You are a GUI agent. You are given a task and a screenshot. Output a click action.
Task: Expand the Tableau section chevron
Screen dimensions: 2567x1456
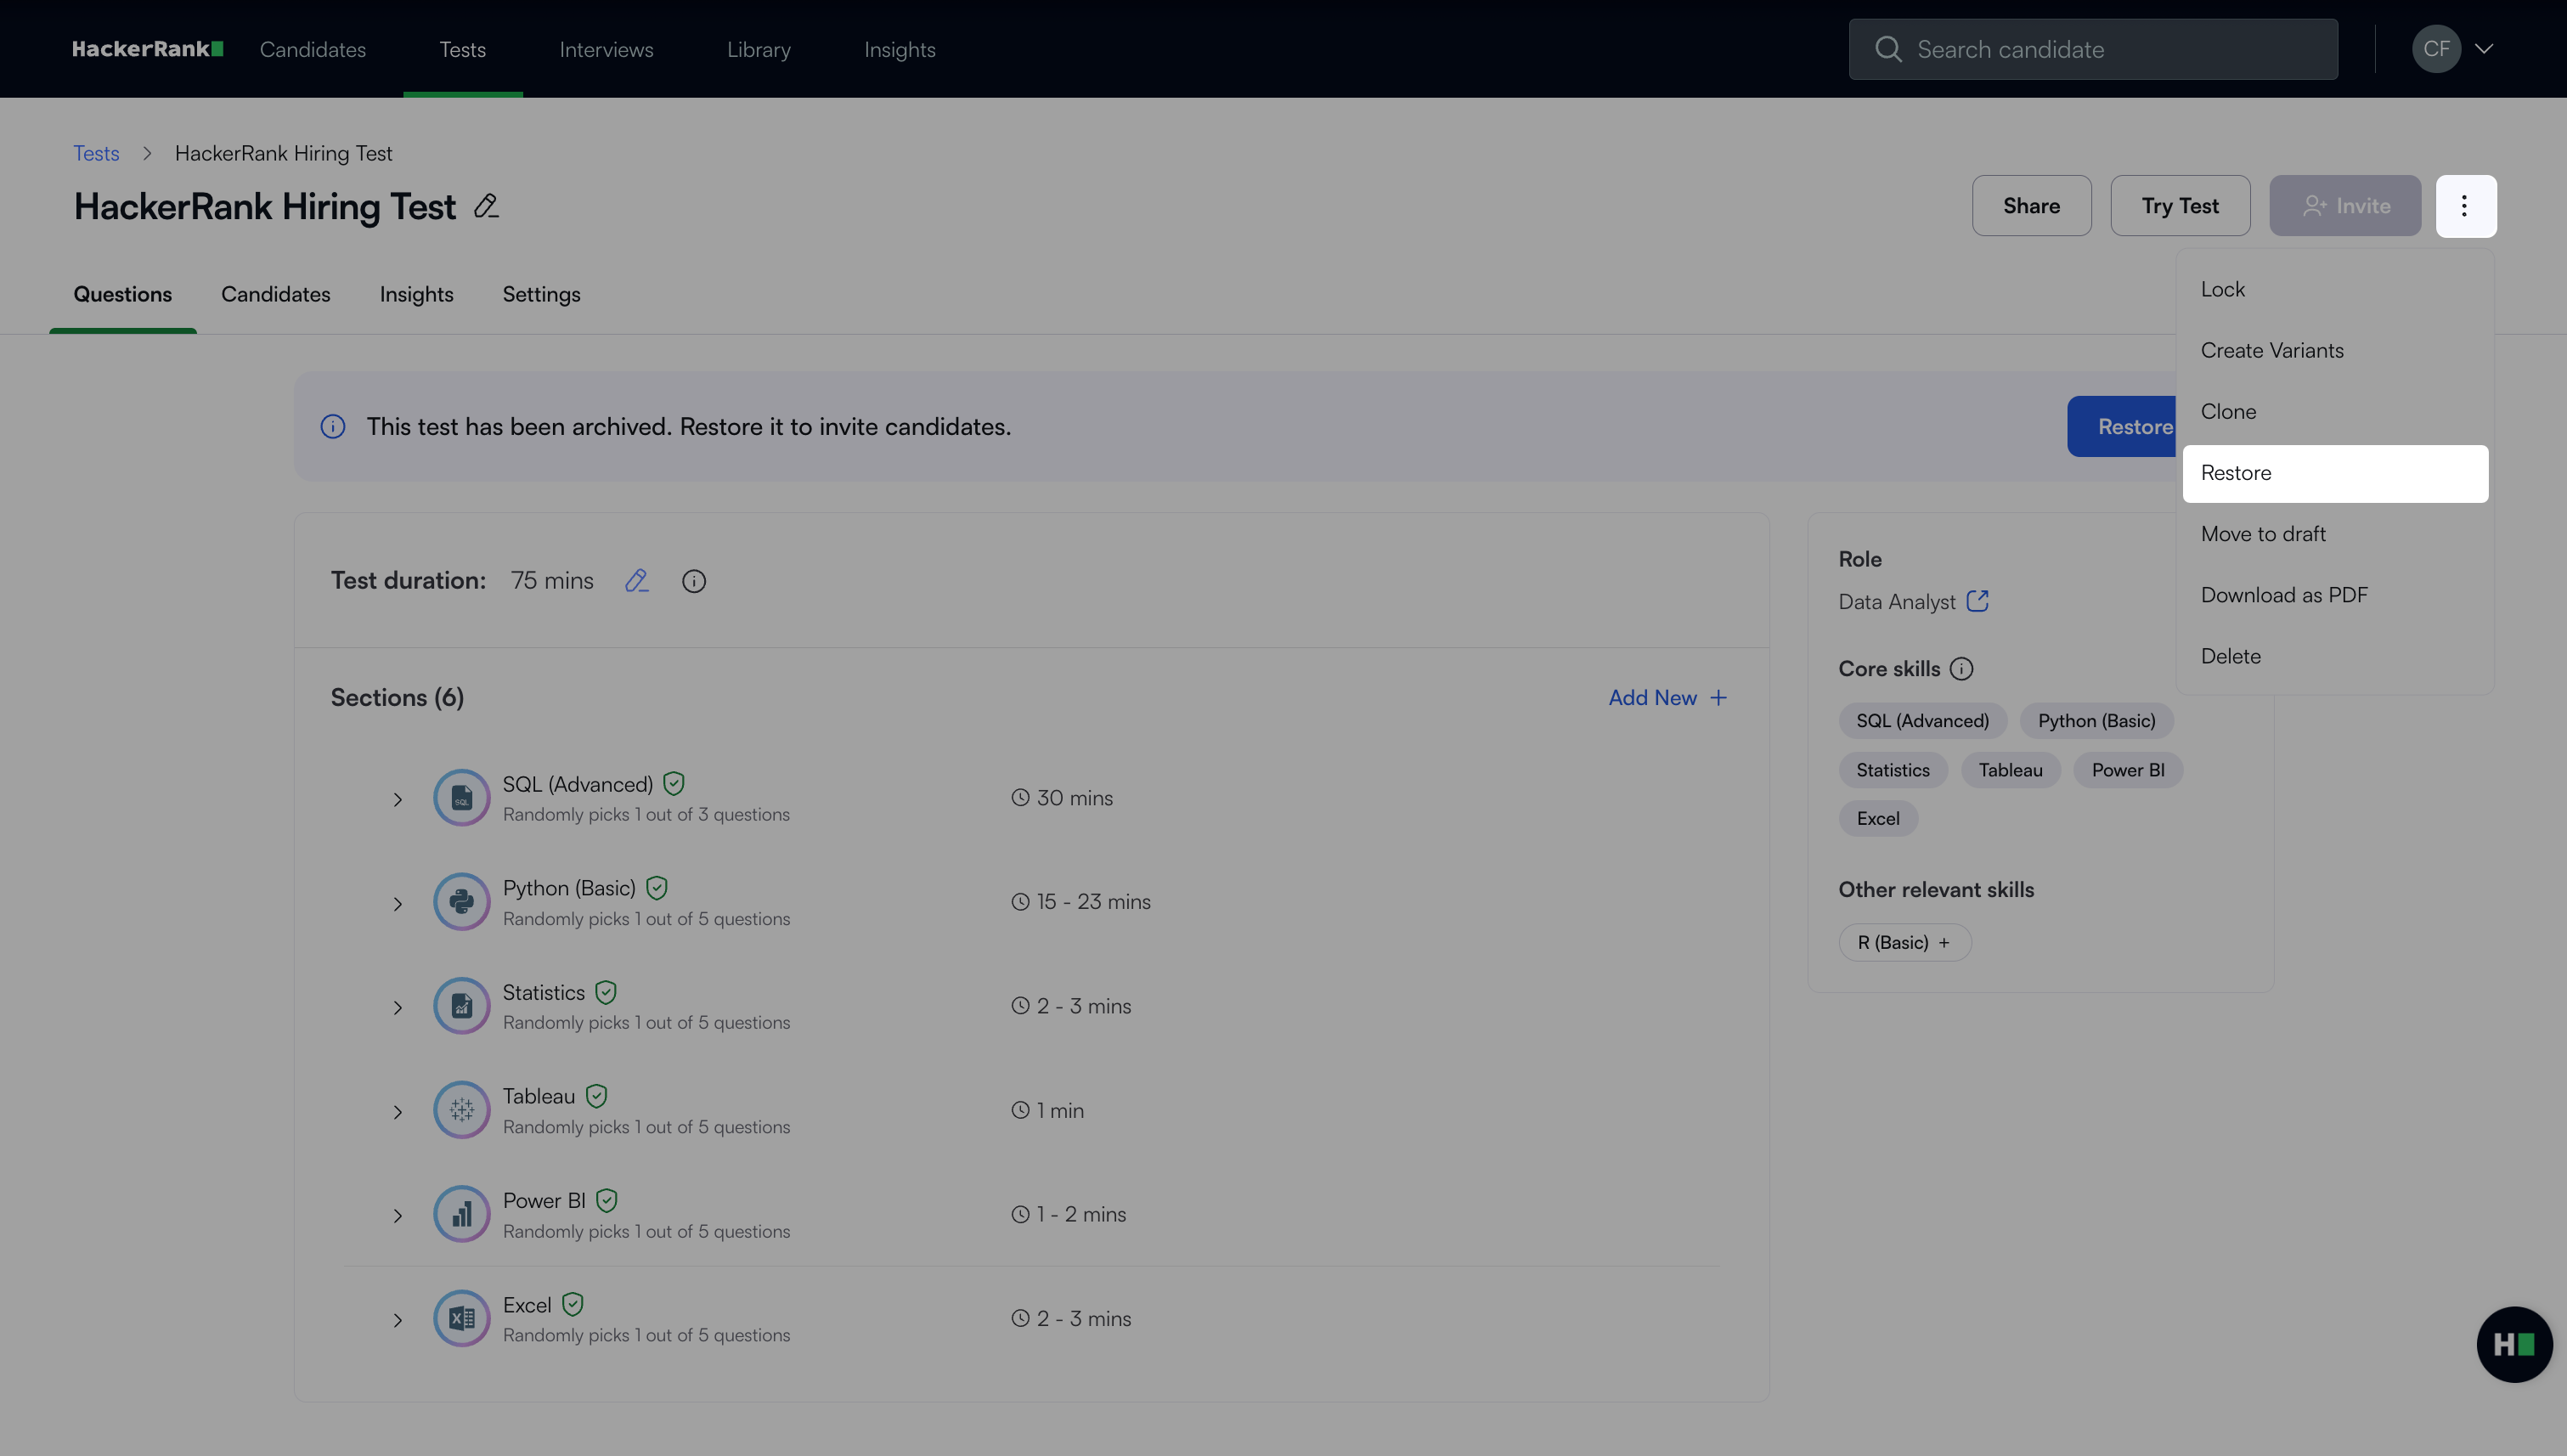click(398, 1112)
